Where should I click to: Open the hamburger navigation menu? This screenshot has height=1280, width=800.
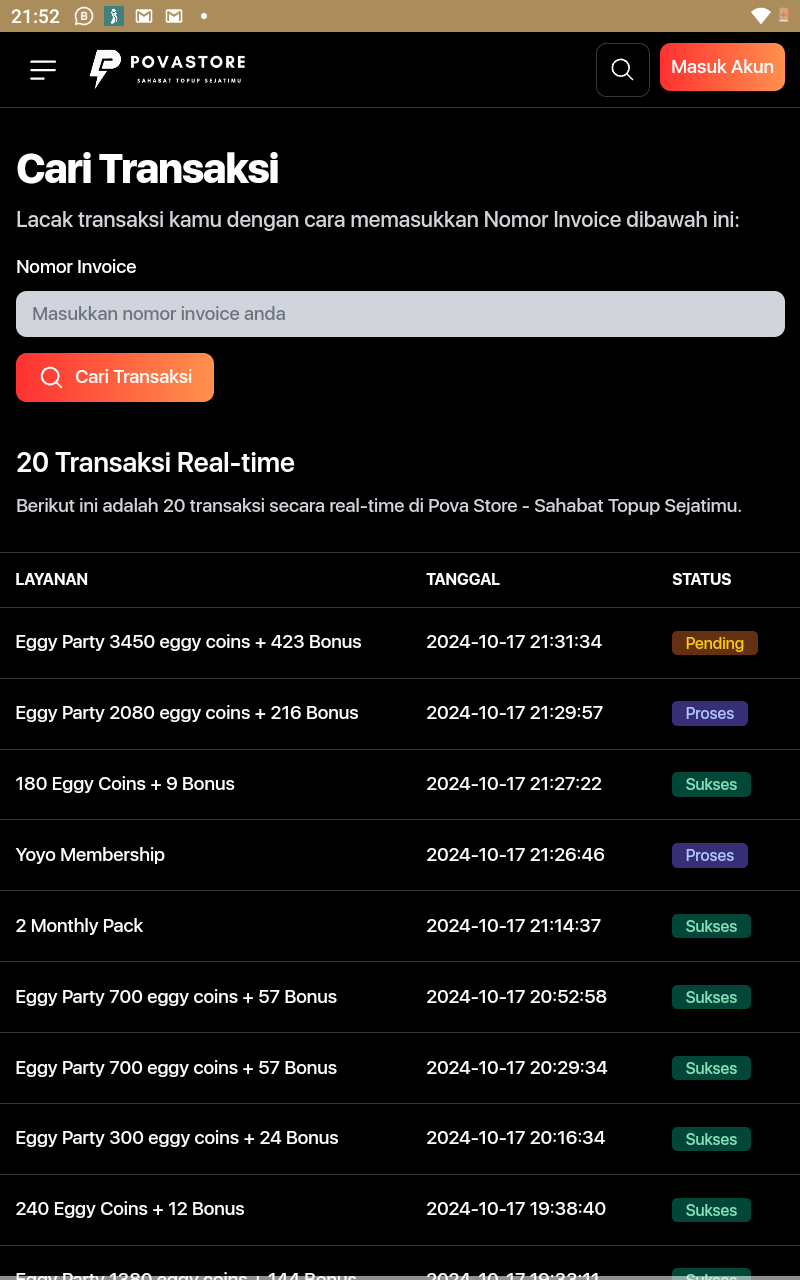(43, 70)
